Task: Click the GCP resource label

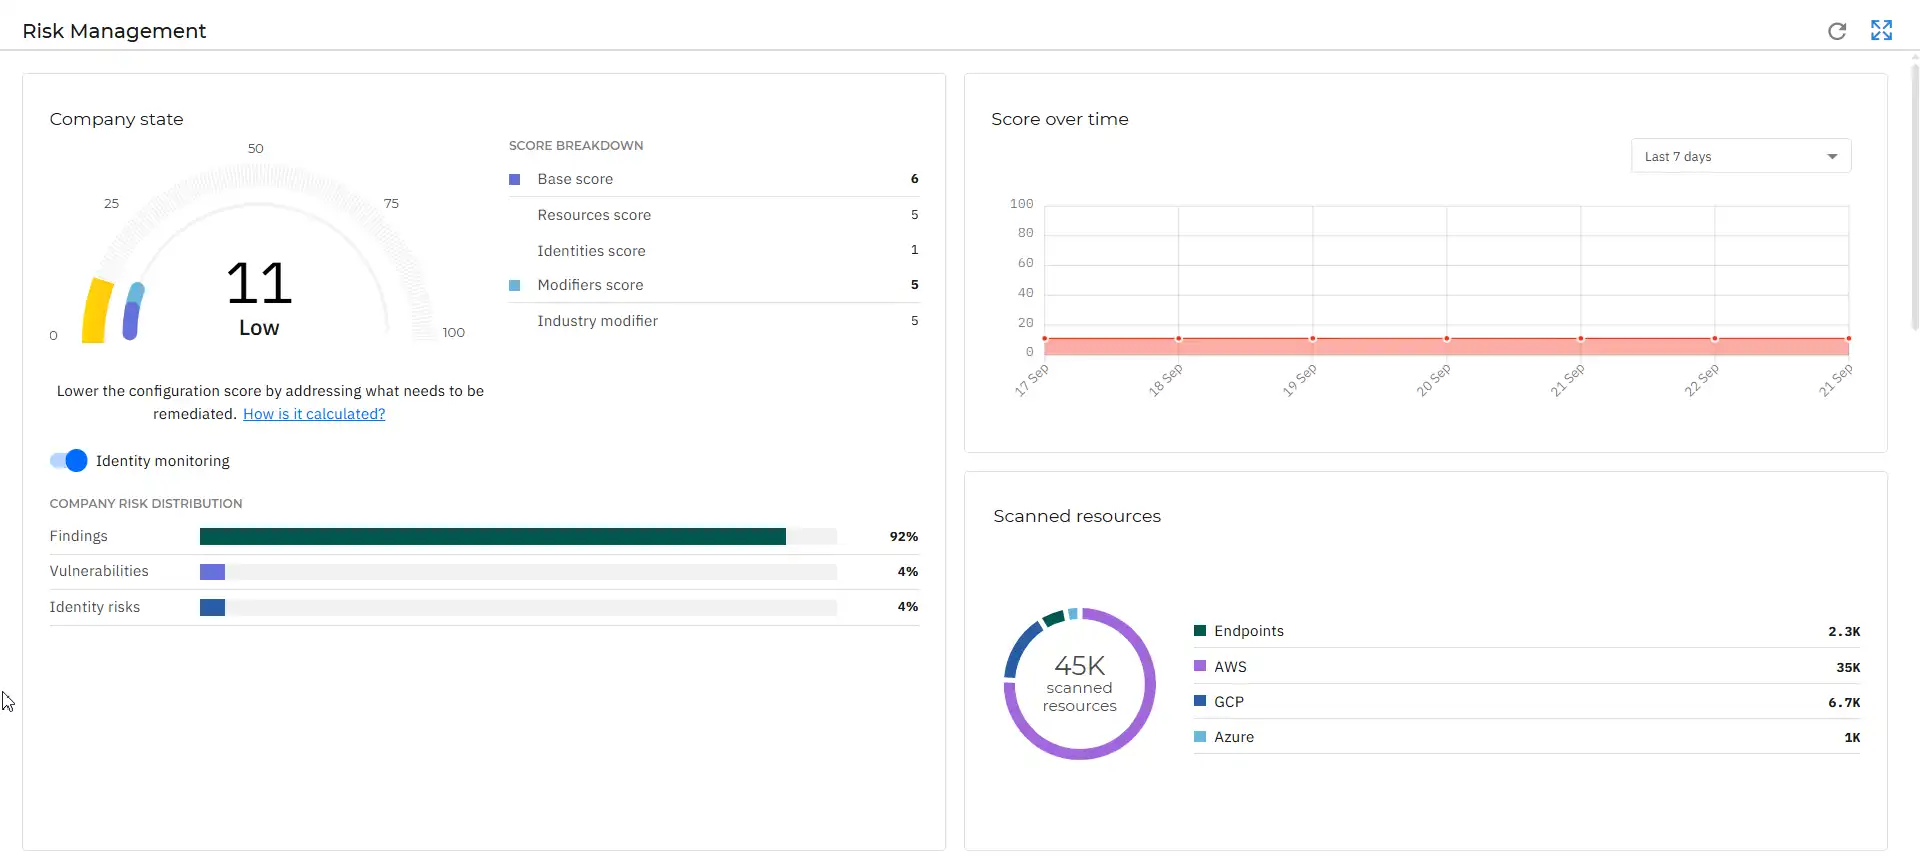Action: [x=1229, y=702]
